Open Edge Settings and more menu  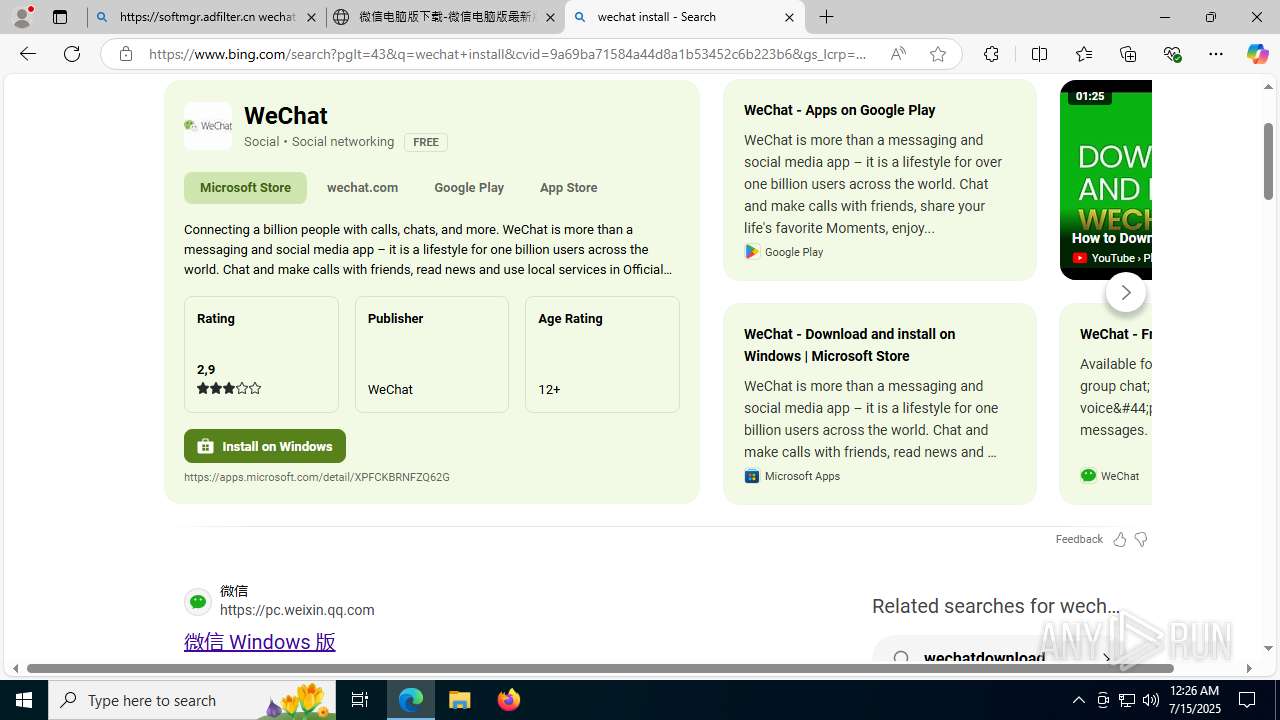coord(1216,54)
